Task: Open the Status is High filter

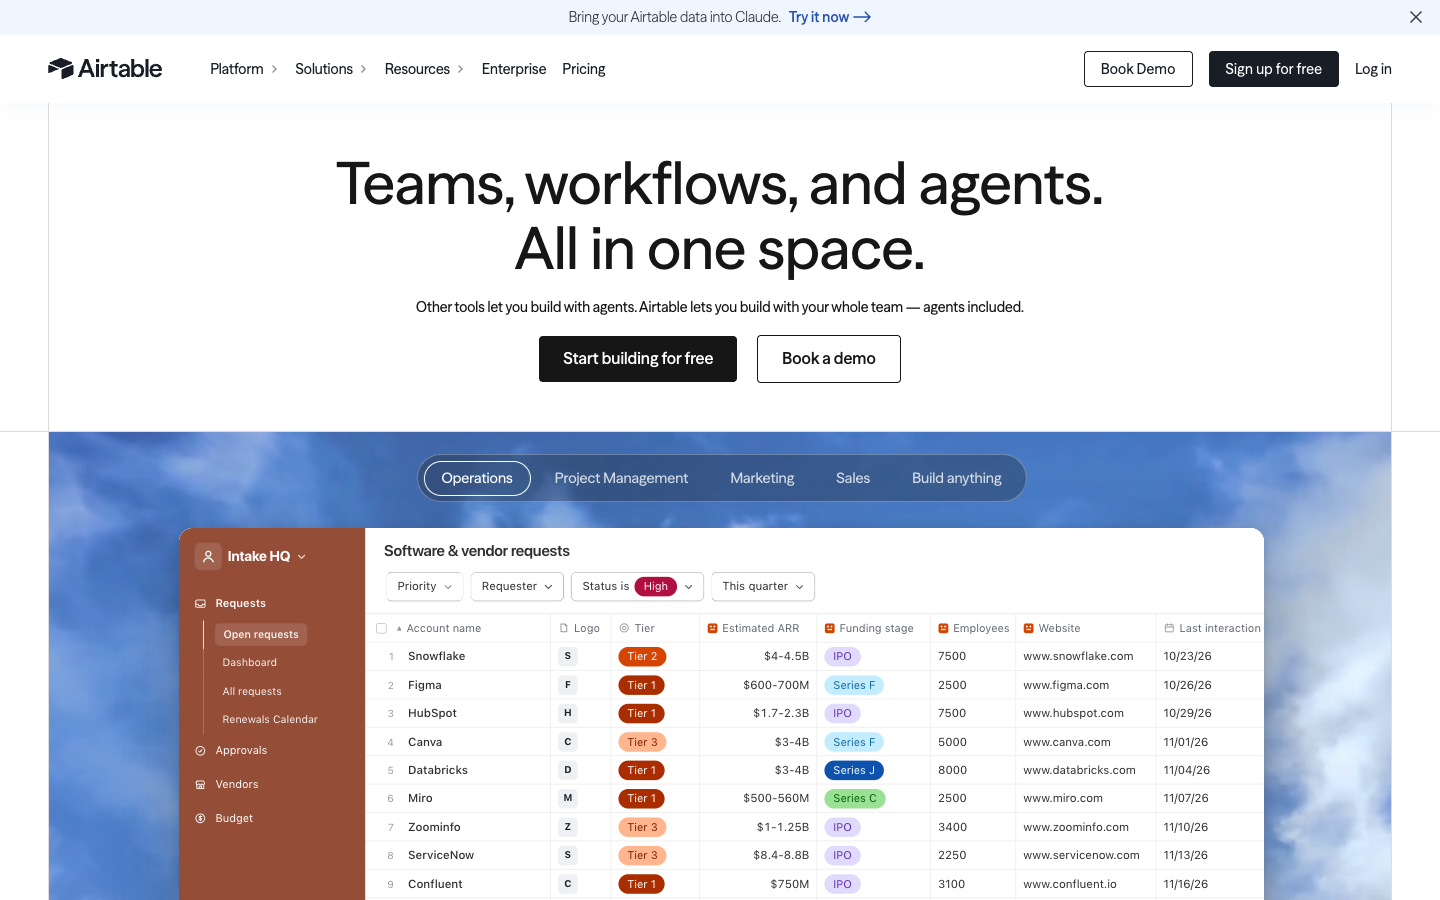Action: point(637,586)
